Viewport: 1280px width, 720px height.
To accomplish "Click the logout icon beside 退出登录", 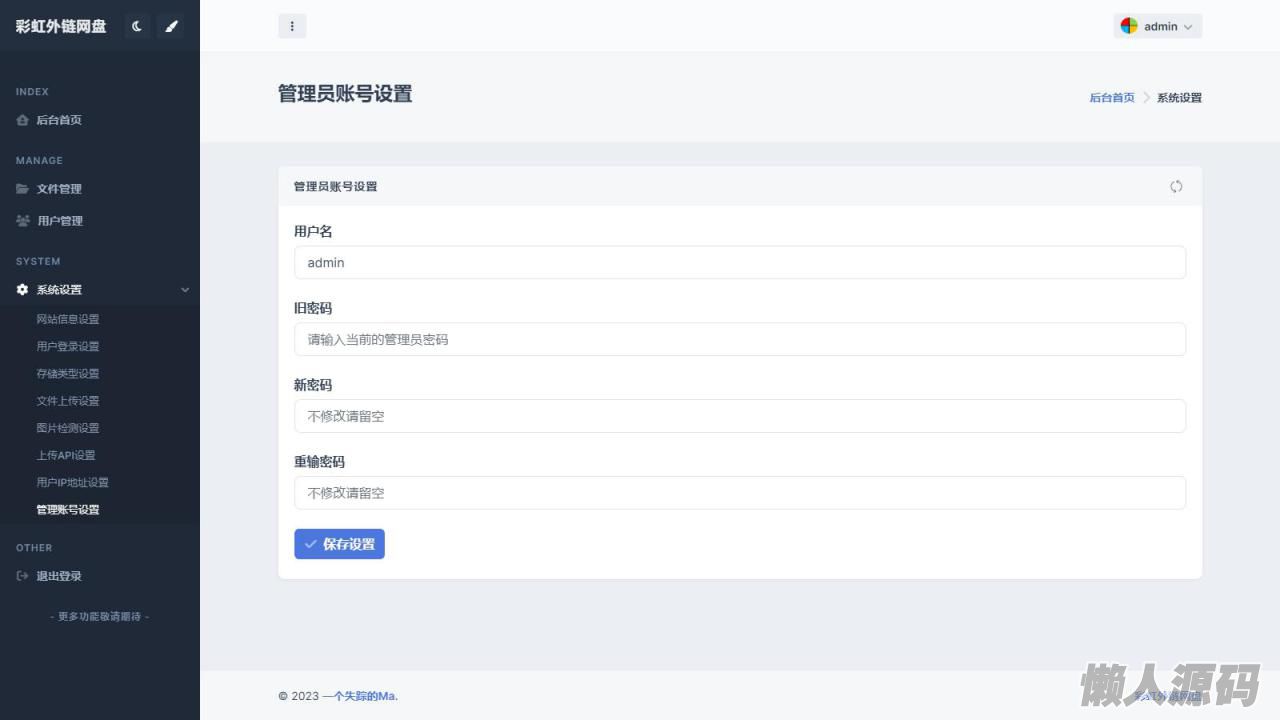I will tap(23, 576).
